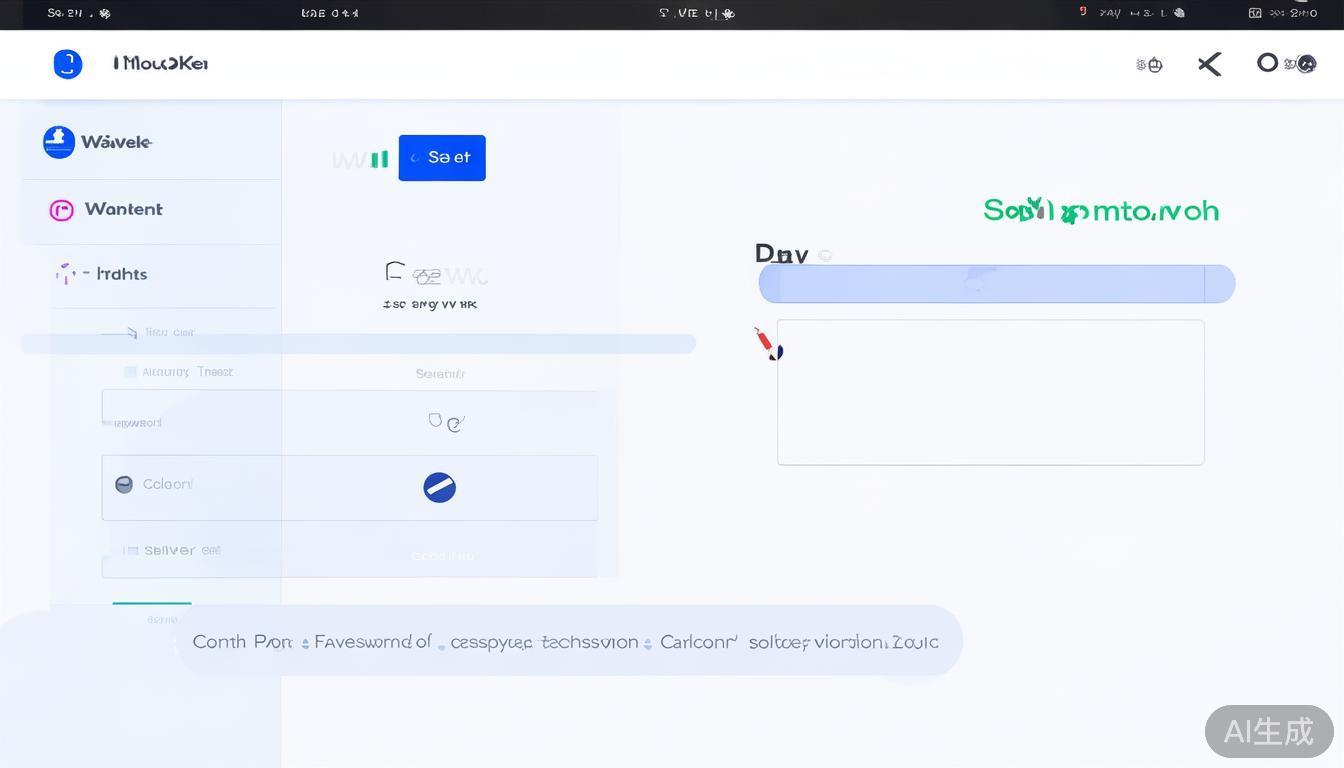
Task: Tick the small checkbox beside Aruoury Tnest
Action: [x=130, y=372]
